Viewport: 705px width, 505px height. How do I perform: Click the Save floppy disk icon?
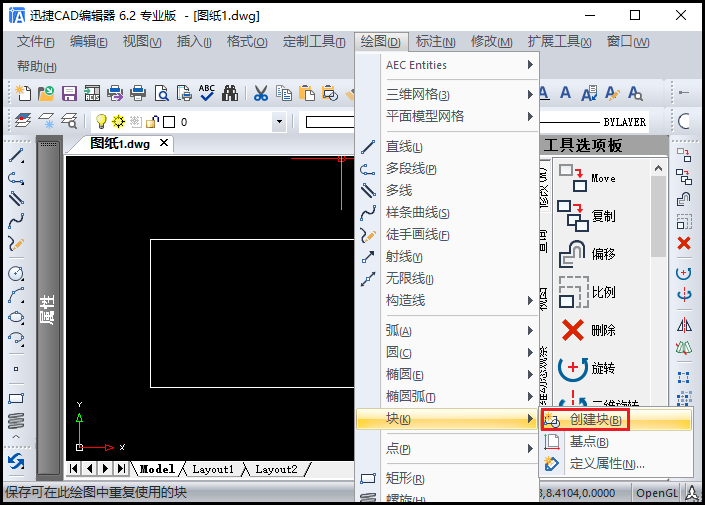coord(69,93)
